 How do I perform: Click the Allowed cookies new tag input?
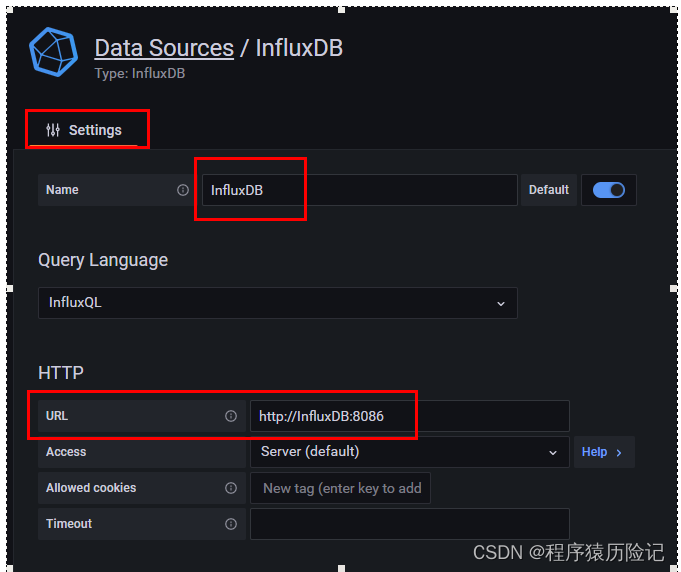pos(340,488)
